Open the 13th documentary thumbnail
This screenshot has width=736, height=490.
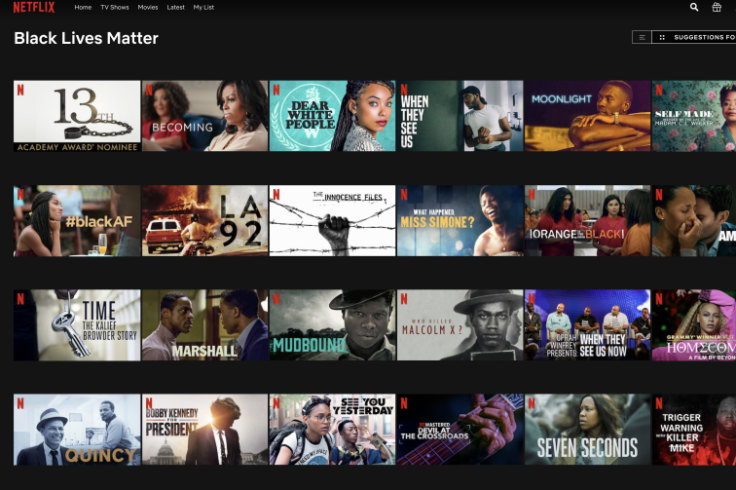point(77,116)
